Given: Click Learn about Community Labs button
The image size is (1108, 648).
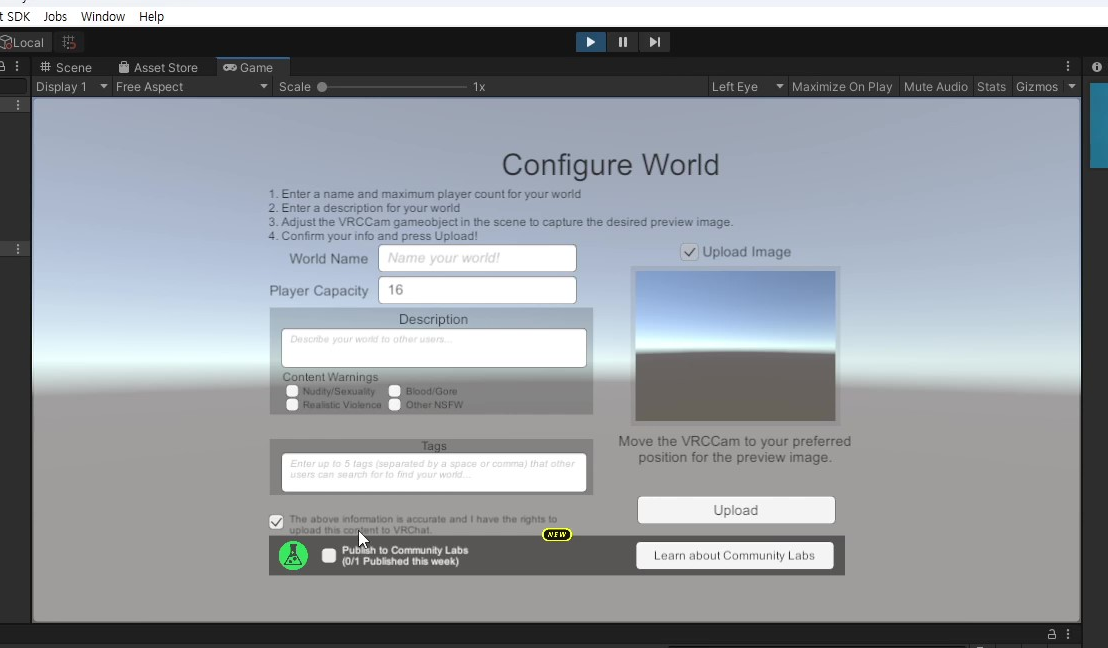Looking at the screenshot, I should coord(734,555).
